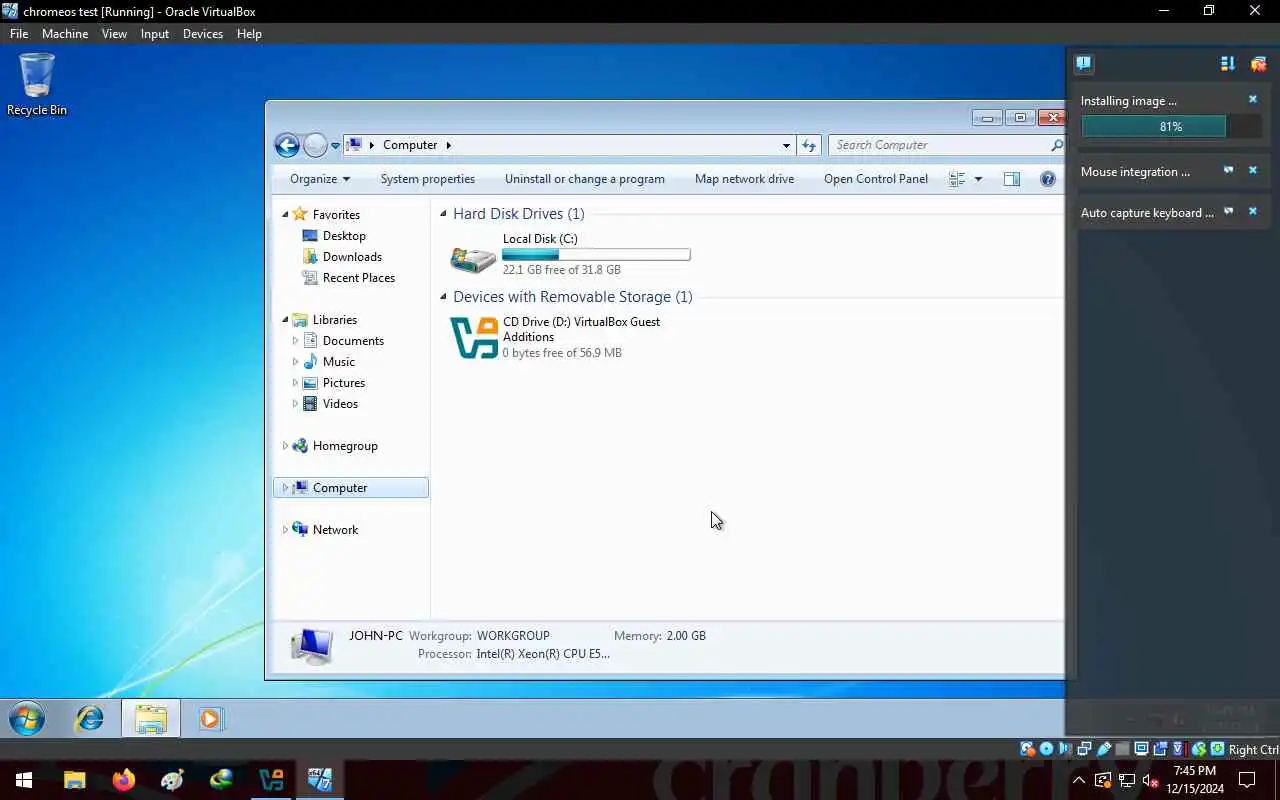Open the Recycle Bin desktop icon

click(x=37, y=85)
